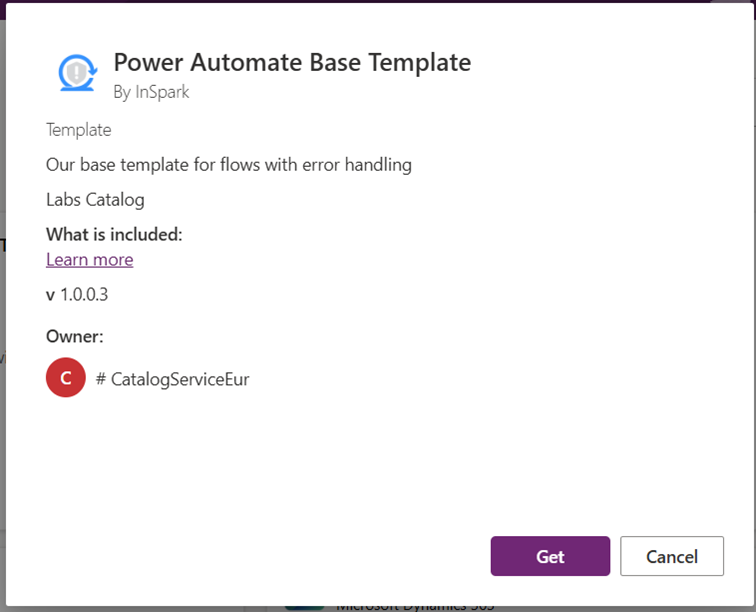Click the Owner heading

75,336
